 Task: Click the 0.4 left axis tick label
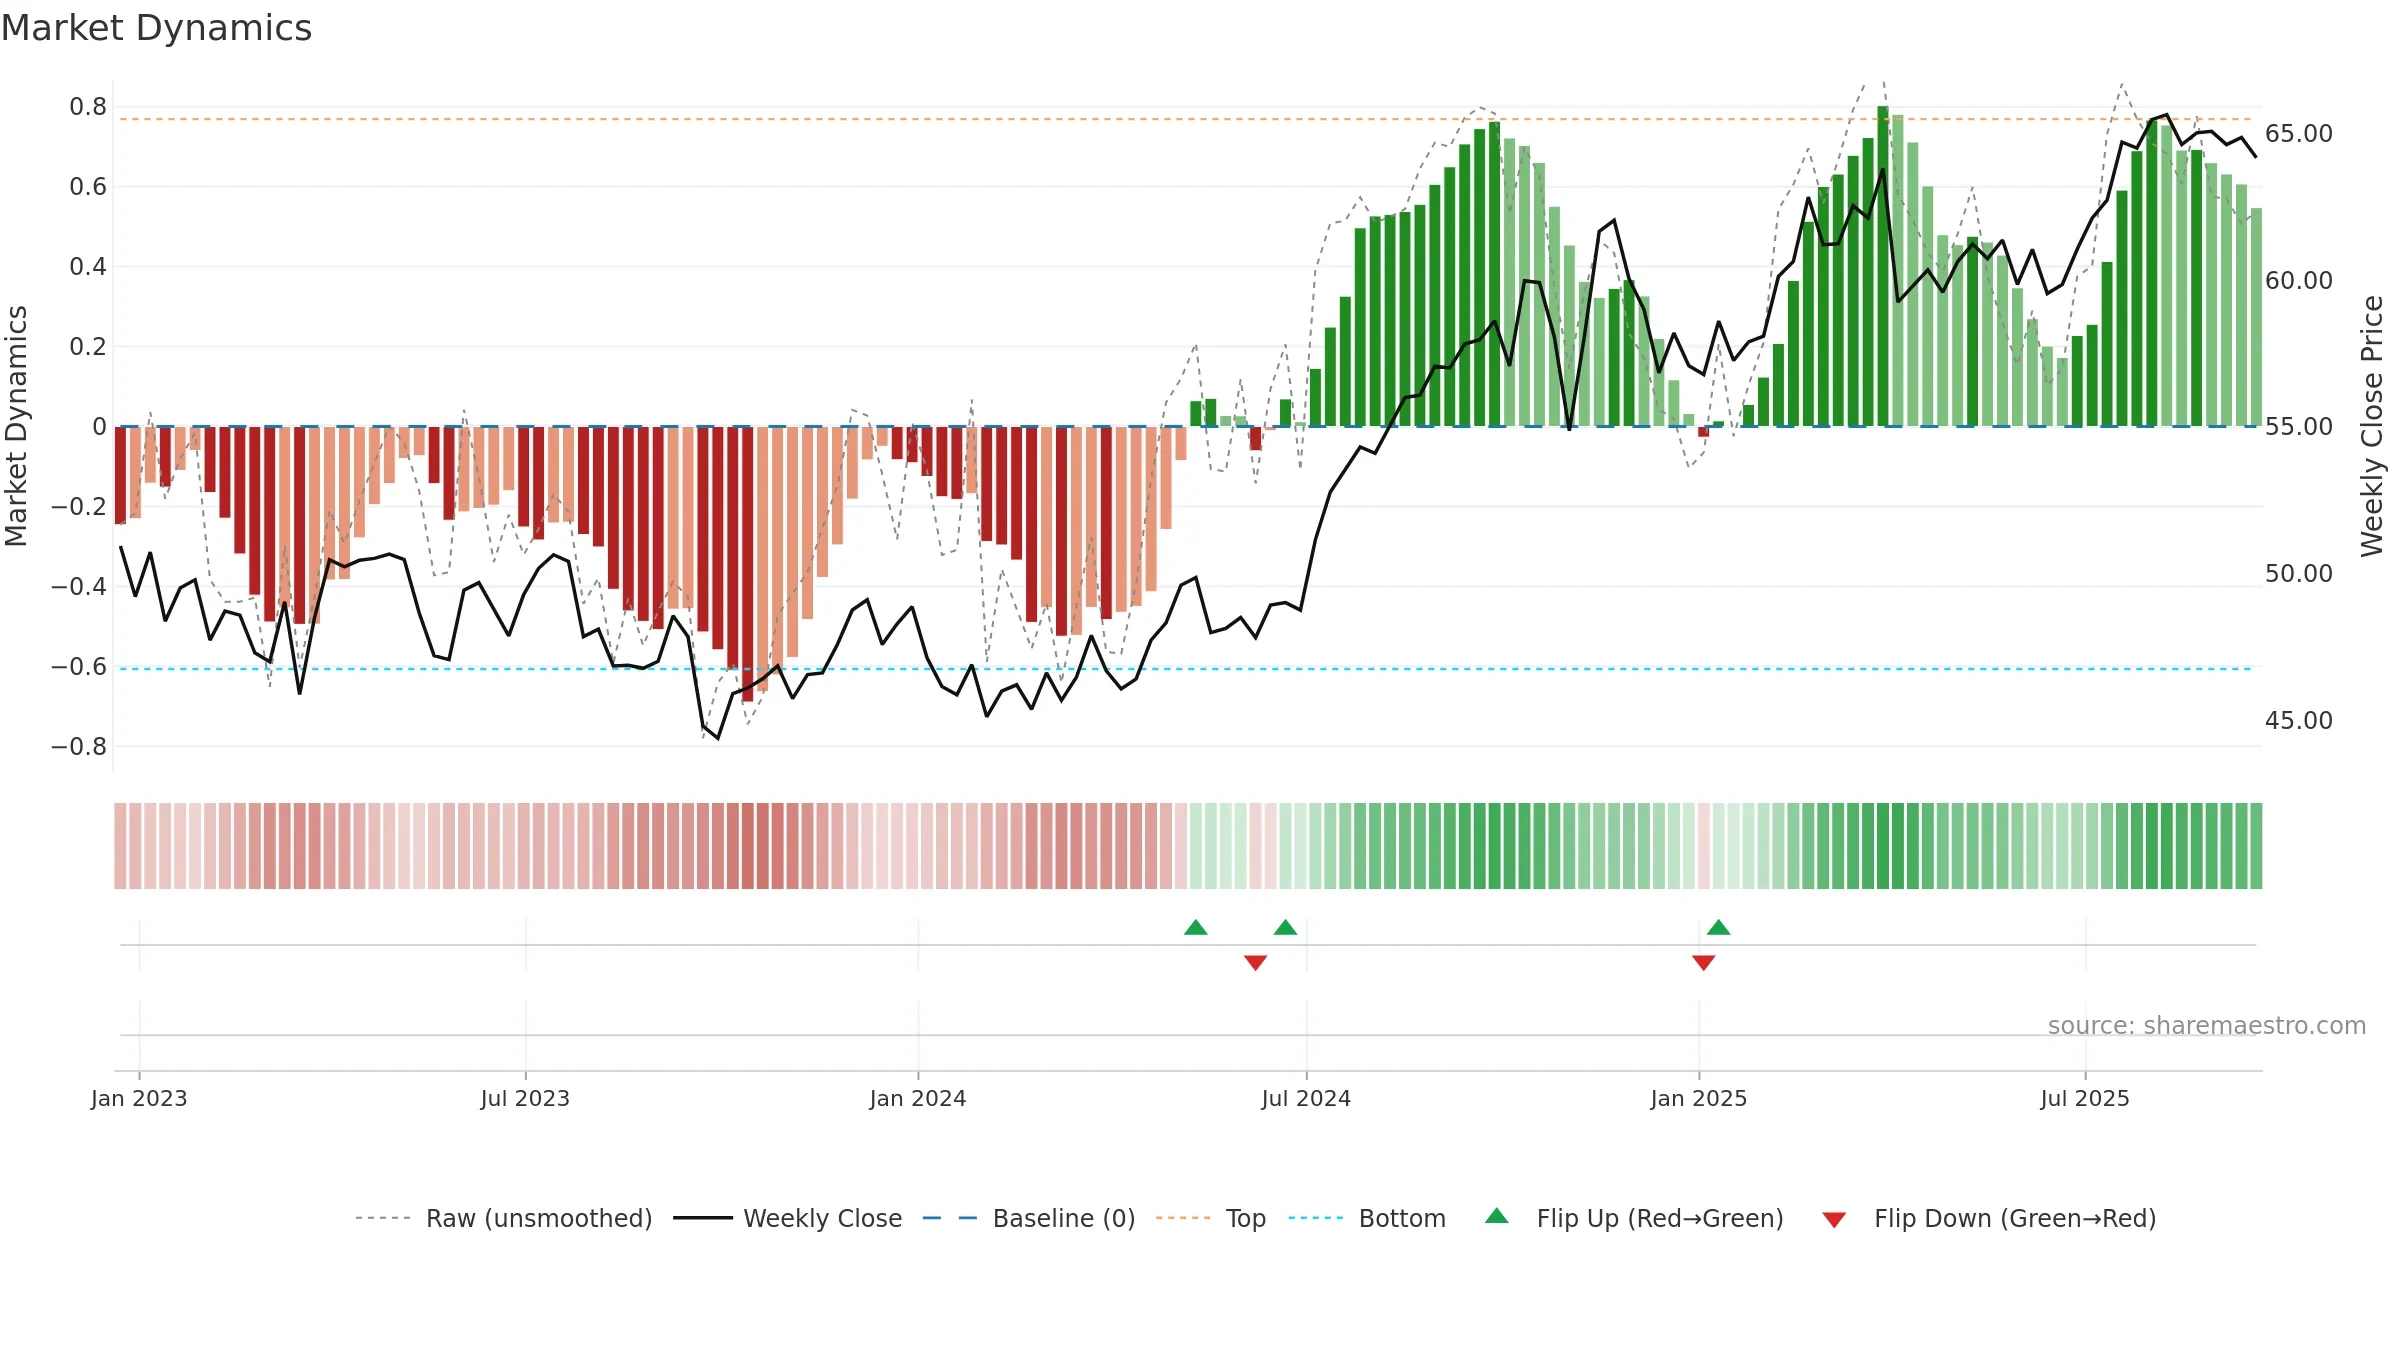click(88, 267)
